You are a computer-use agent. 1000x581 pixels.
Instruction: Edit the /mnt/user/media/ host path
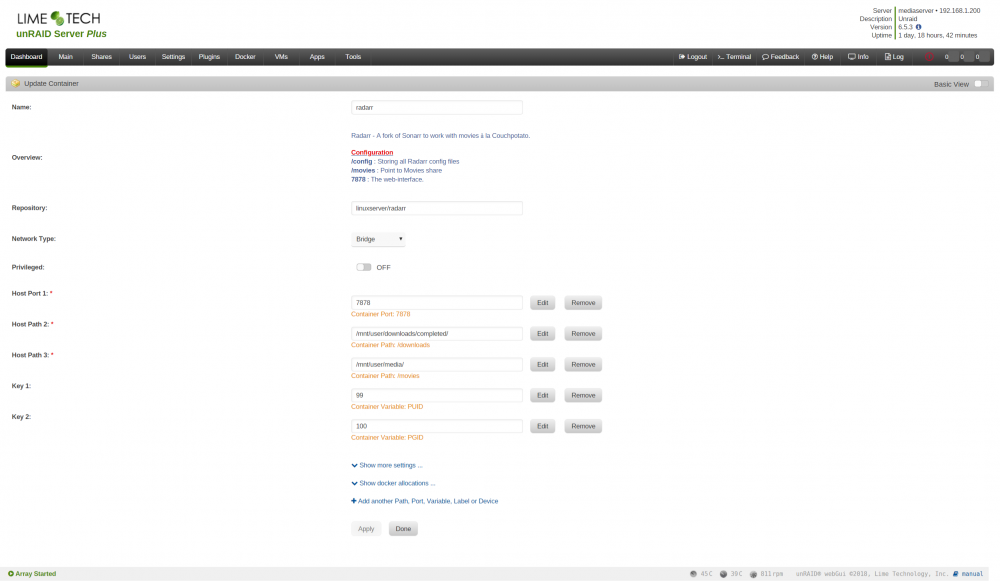tap(543, 365)
